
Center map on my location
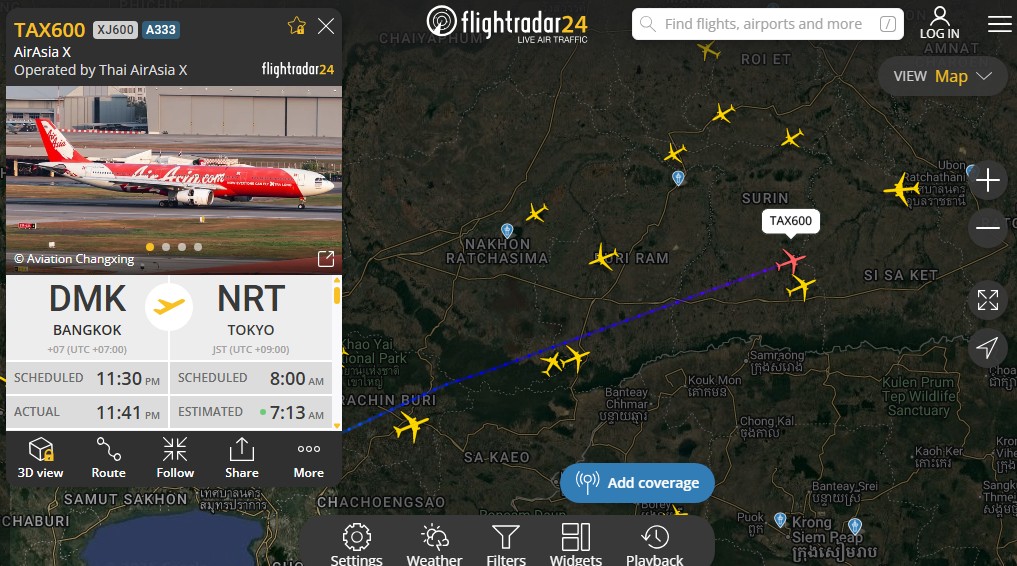987,348
